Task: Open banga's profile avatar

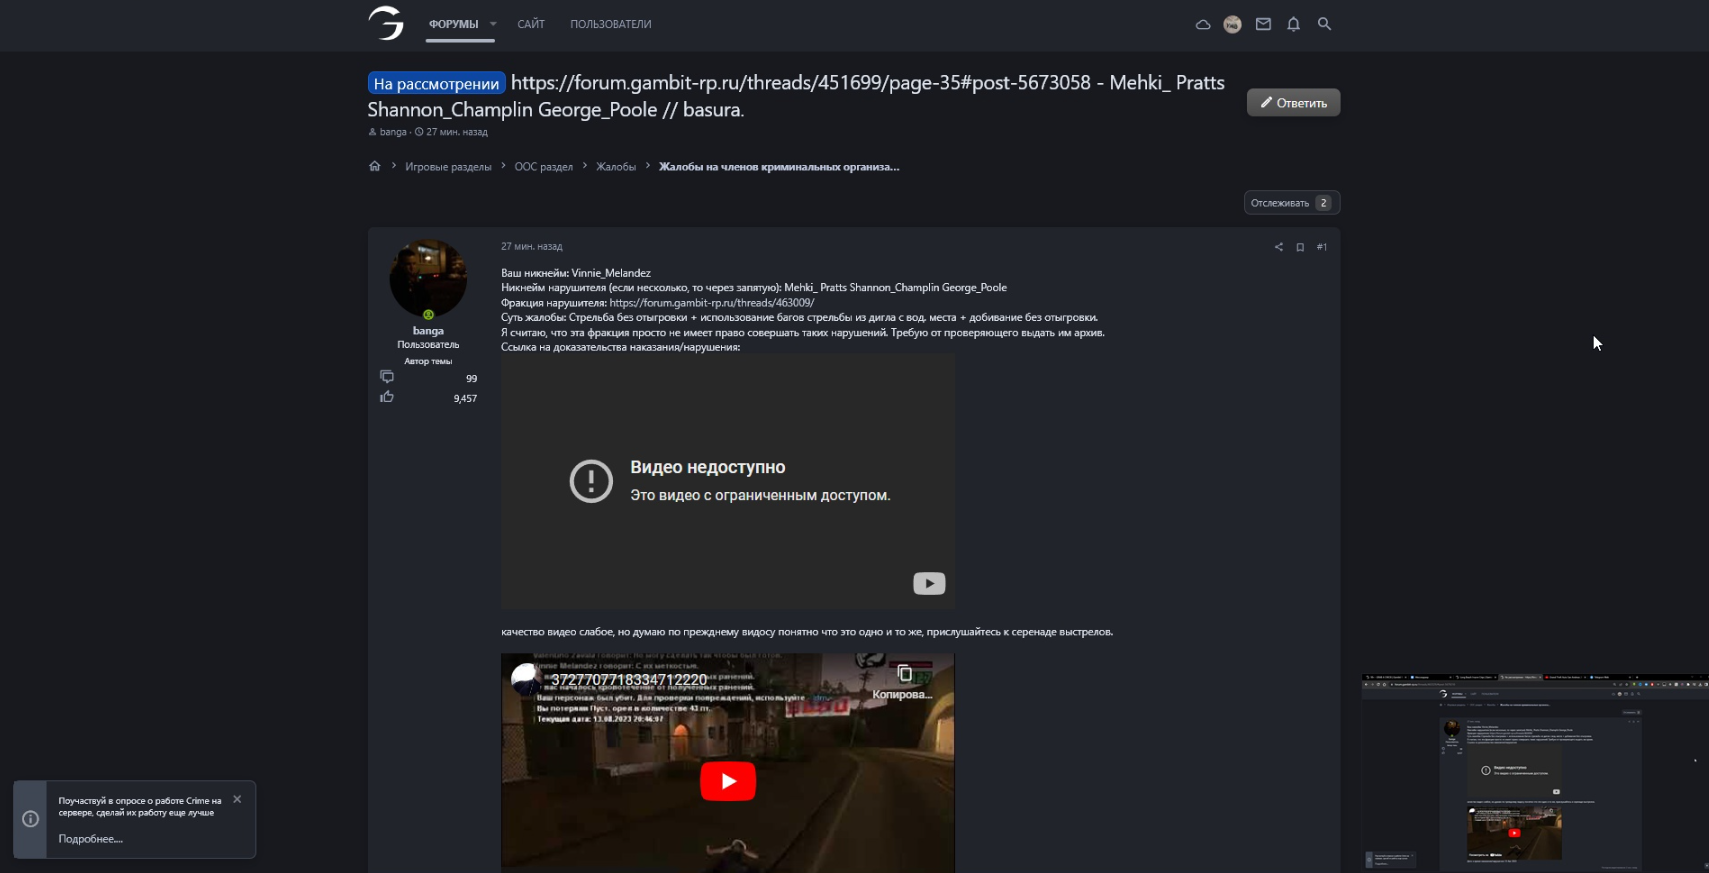Action: 428,279
